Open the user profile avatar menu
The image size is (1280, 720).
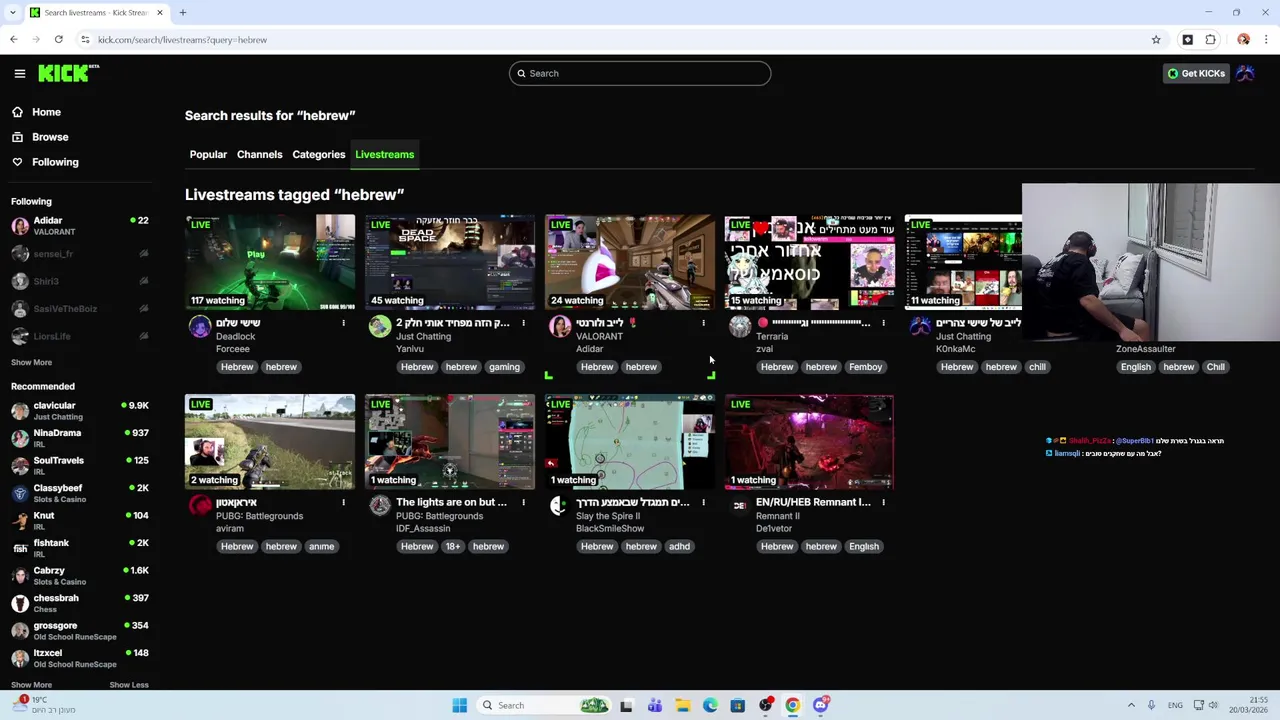tap(1245, 73)
